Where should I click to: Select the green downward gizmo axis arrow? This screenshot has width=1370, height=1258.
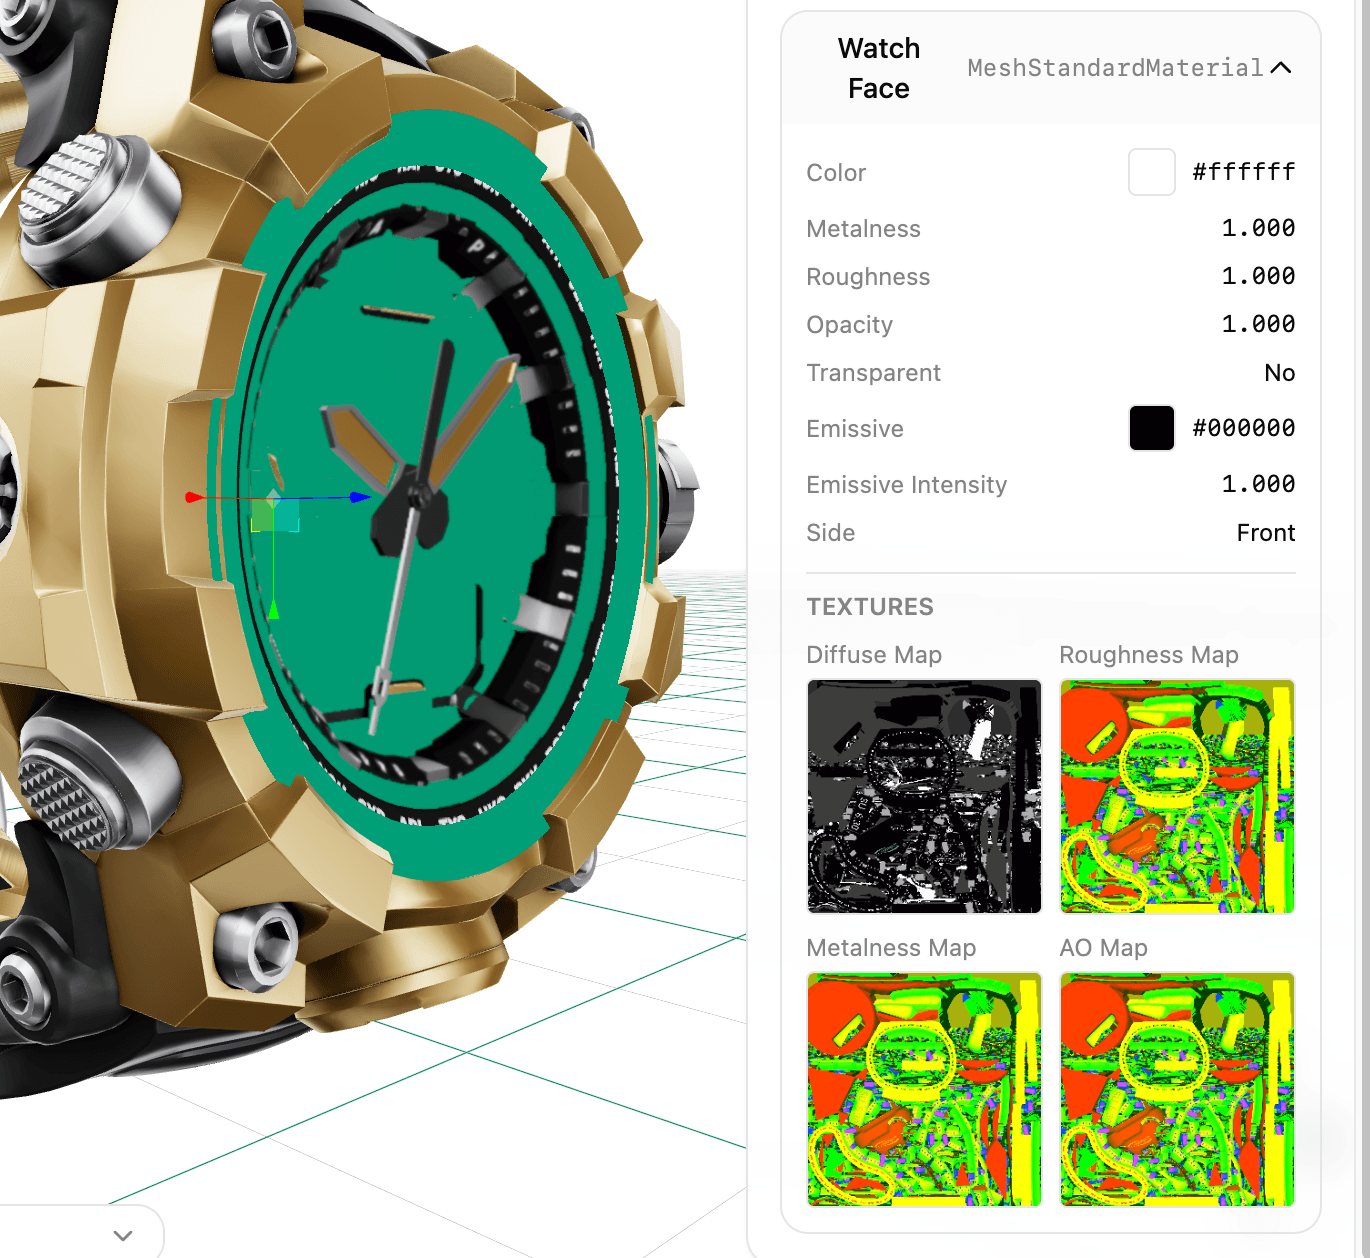pyautogui.click(x=273, y=608)
